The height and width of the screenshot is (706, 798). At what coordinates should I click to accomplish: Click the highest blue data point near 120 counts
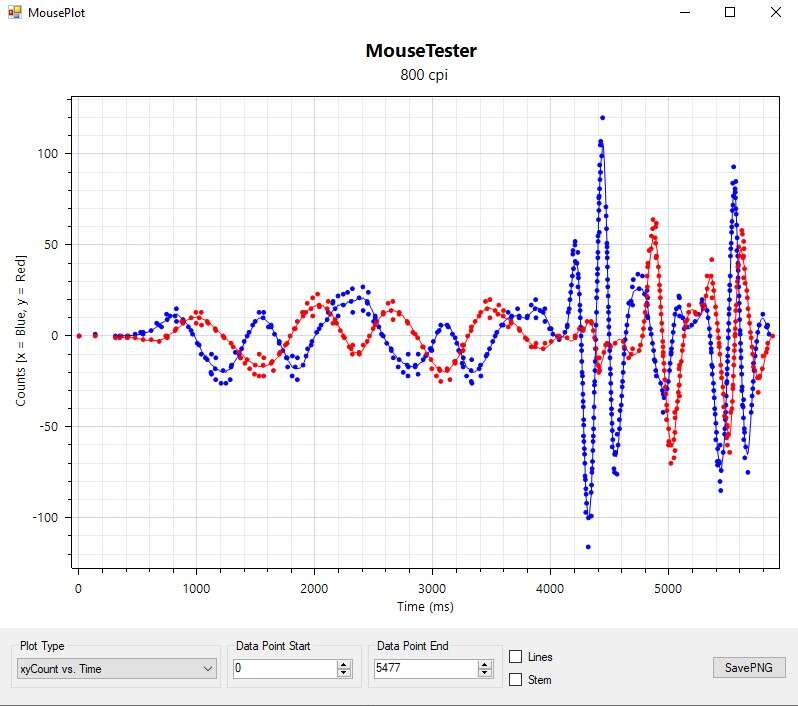(x=602, y=118)
